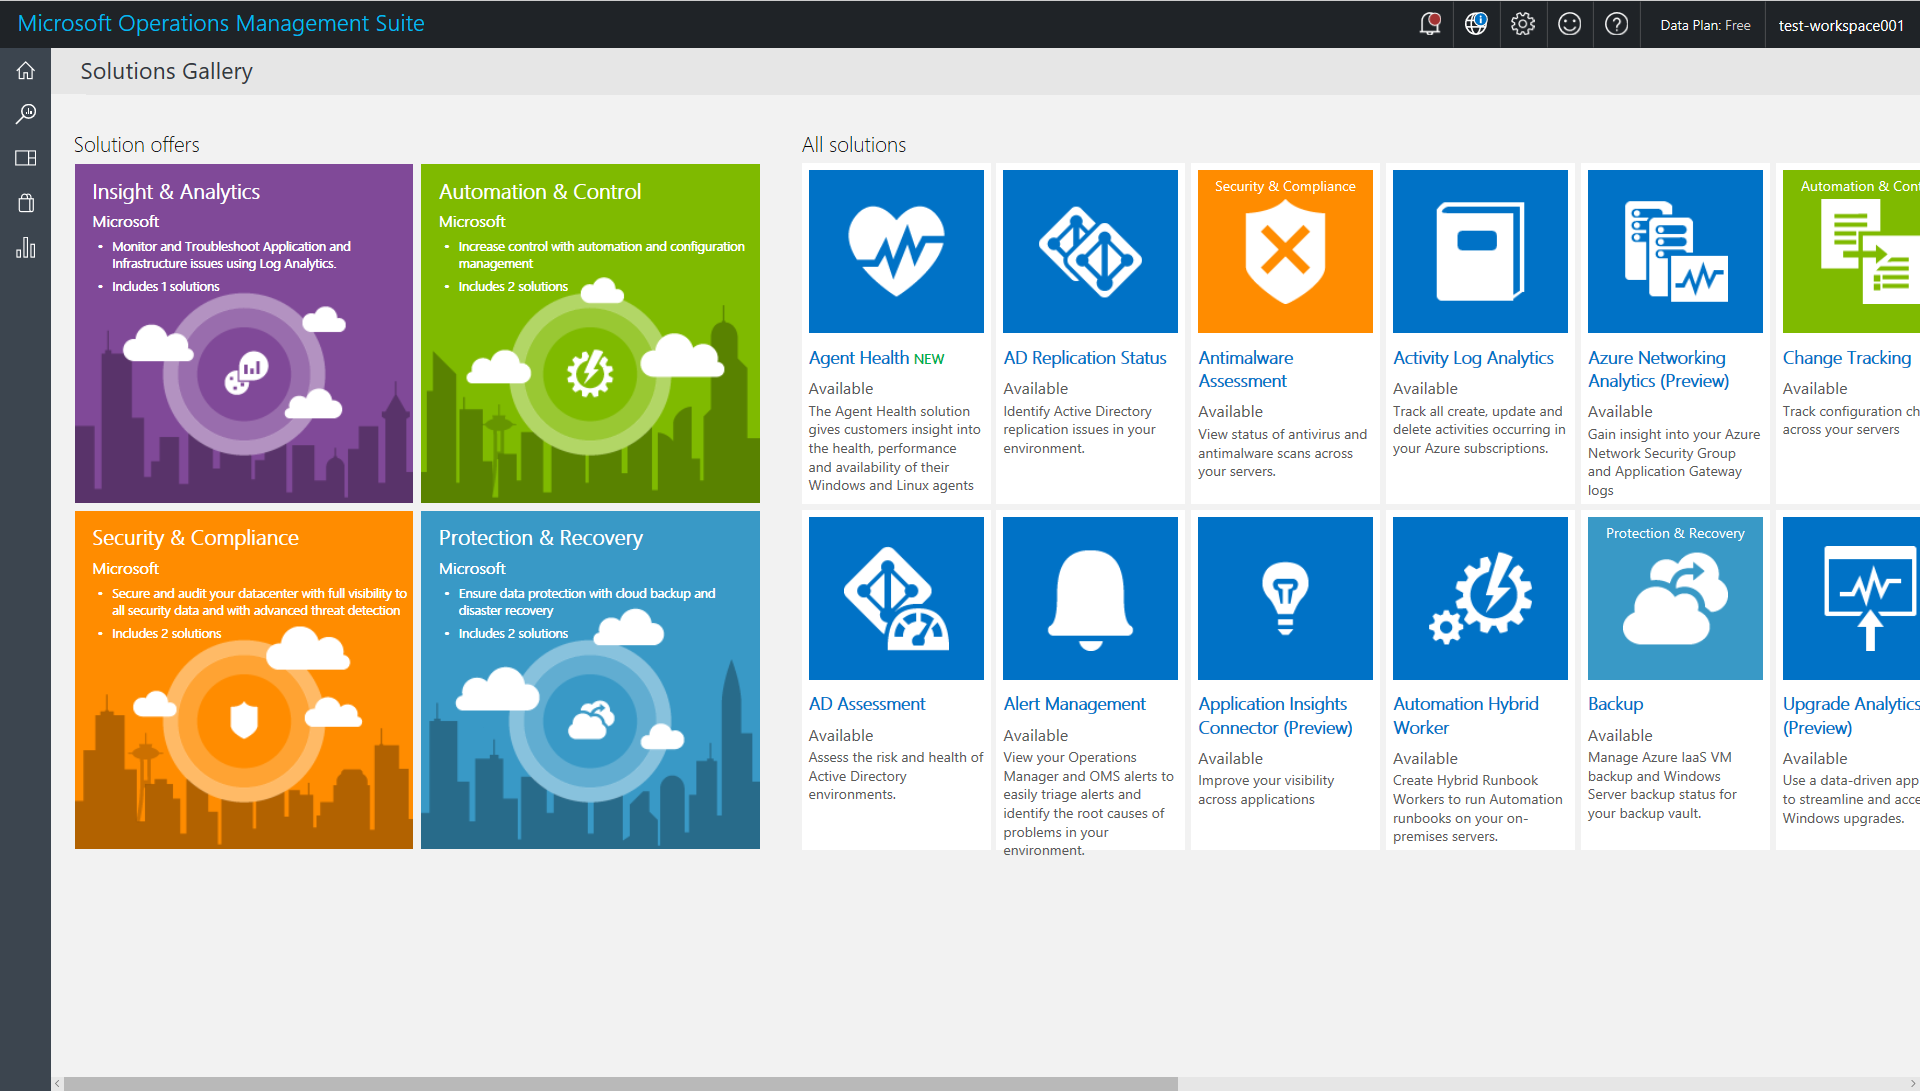Viewport: 1920px width, 1091px height.
Task: Click the dashboard view sidebar icon
Action: pos(26,158)
